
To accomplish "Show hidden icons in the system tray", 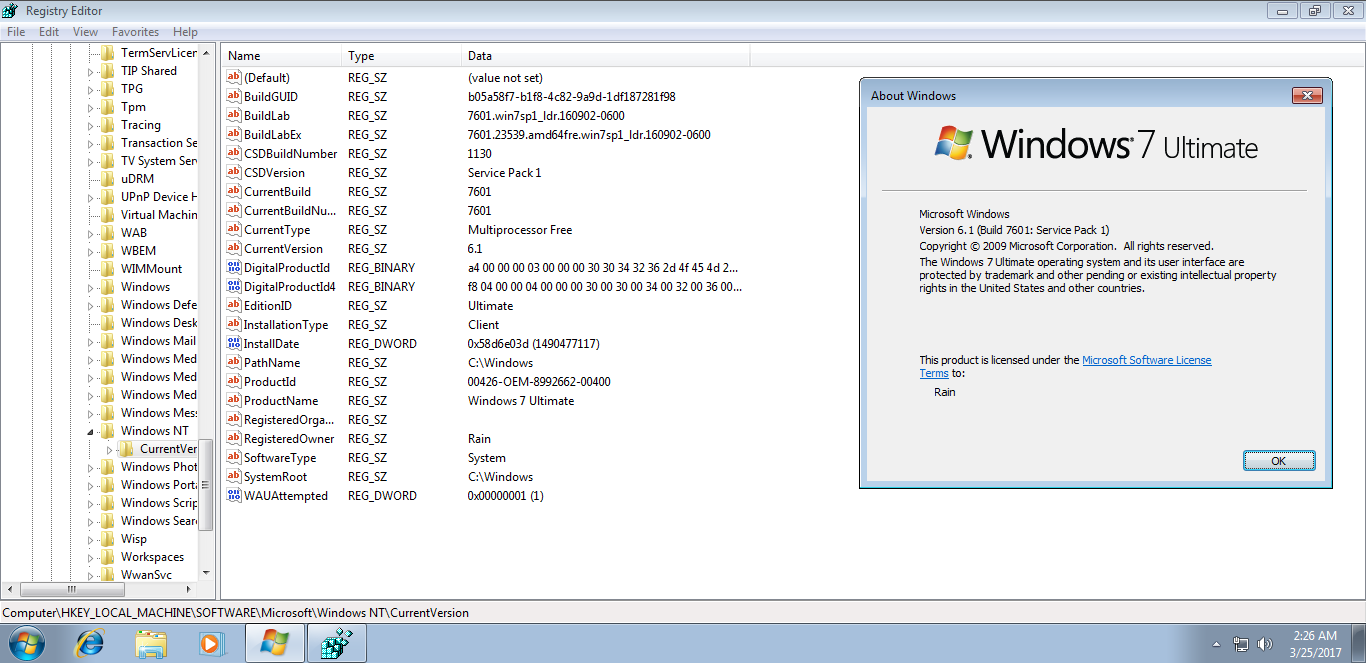I will [x=1216, y=644].
